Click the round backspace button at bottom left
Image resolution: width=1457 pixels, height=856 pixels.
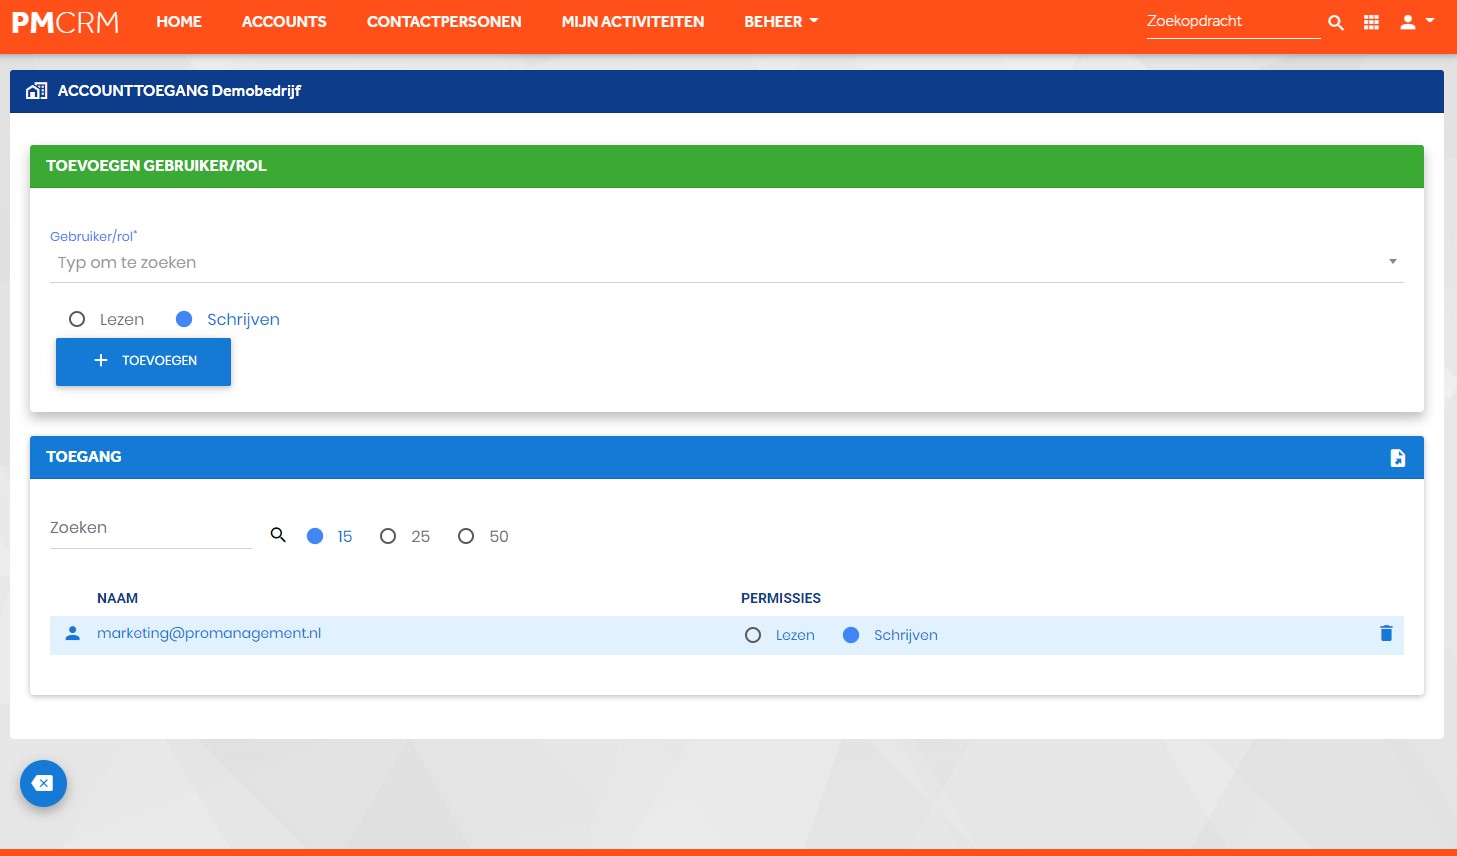(x=43, y=784)
